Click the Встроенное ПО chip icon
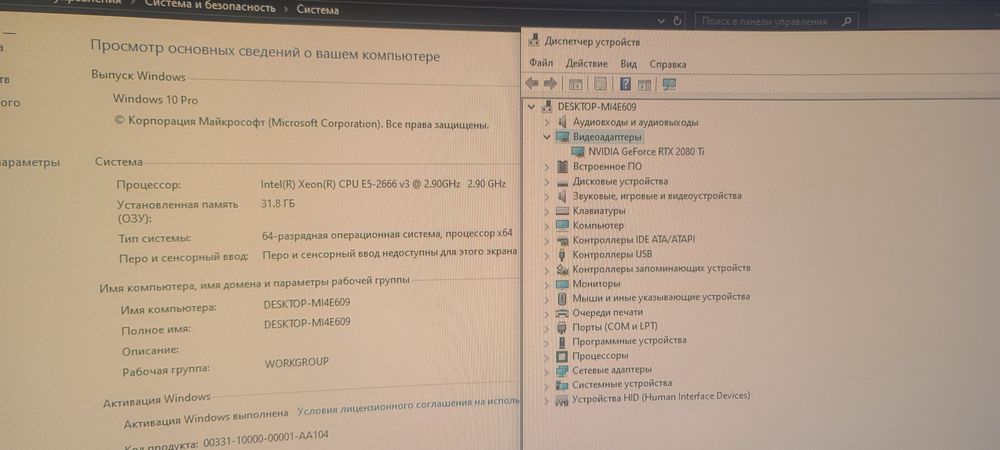The image size is (1000, 450). click(562, 166)
